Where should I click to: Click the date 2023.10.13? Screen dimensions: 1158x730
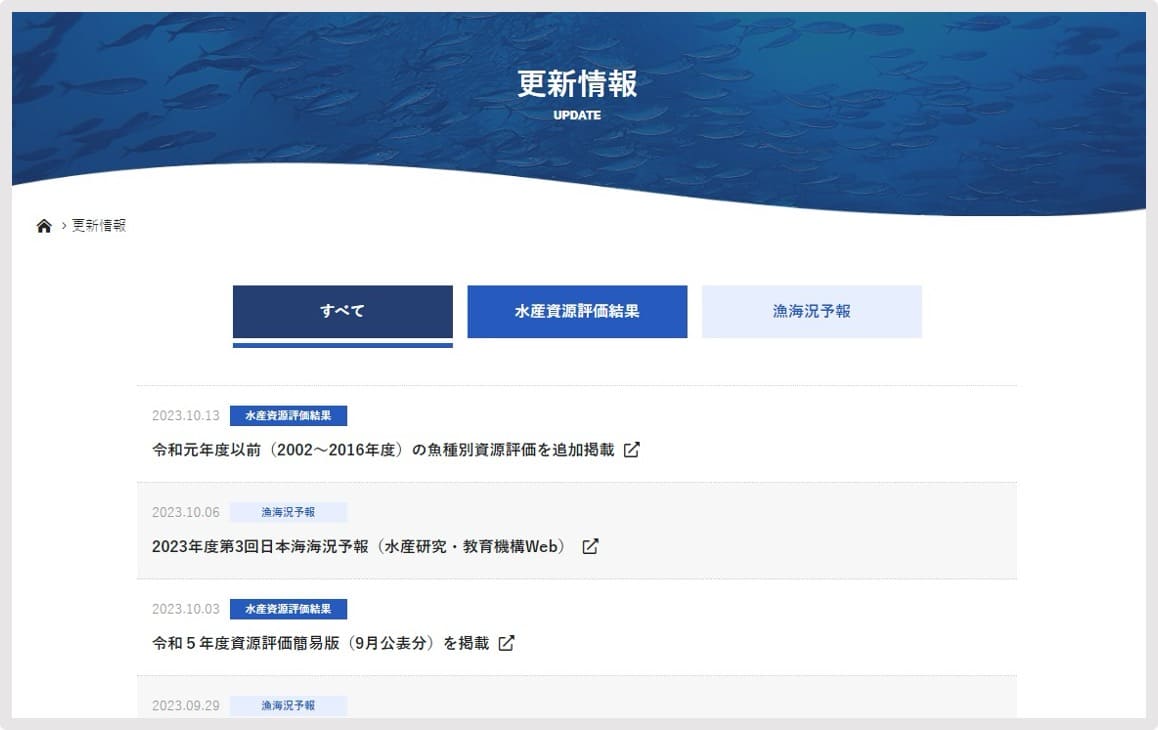tap(186, 416)
